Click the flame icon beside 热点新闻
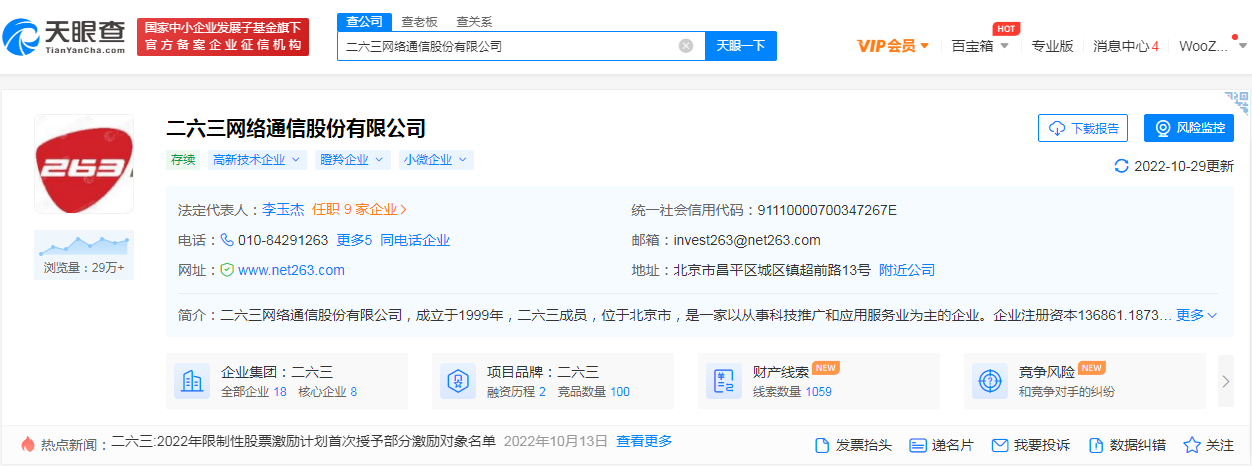The image size is (1252, 466). [27, 443]
